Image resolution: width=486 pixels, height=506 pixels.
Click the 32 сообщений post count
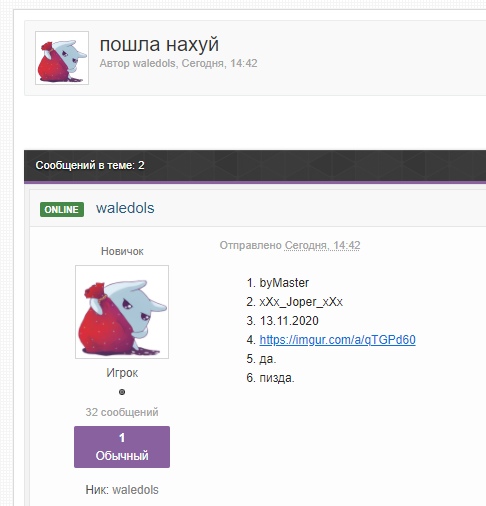coord(122,412)
